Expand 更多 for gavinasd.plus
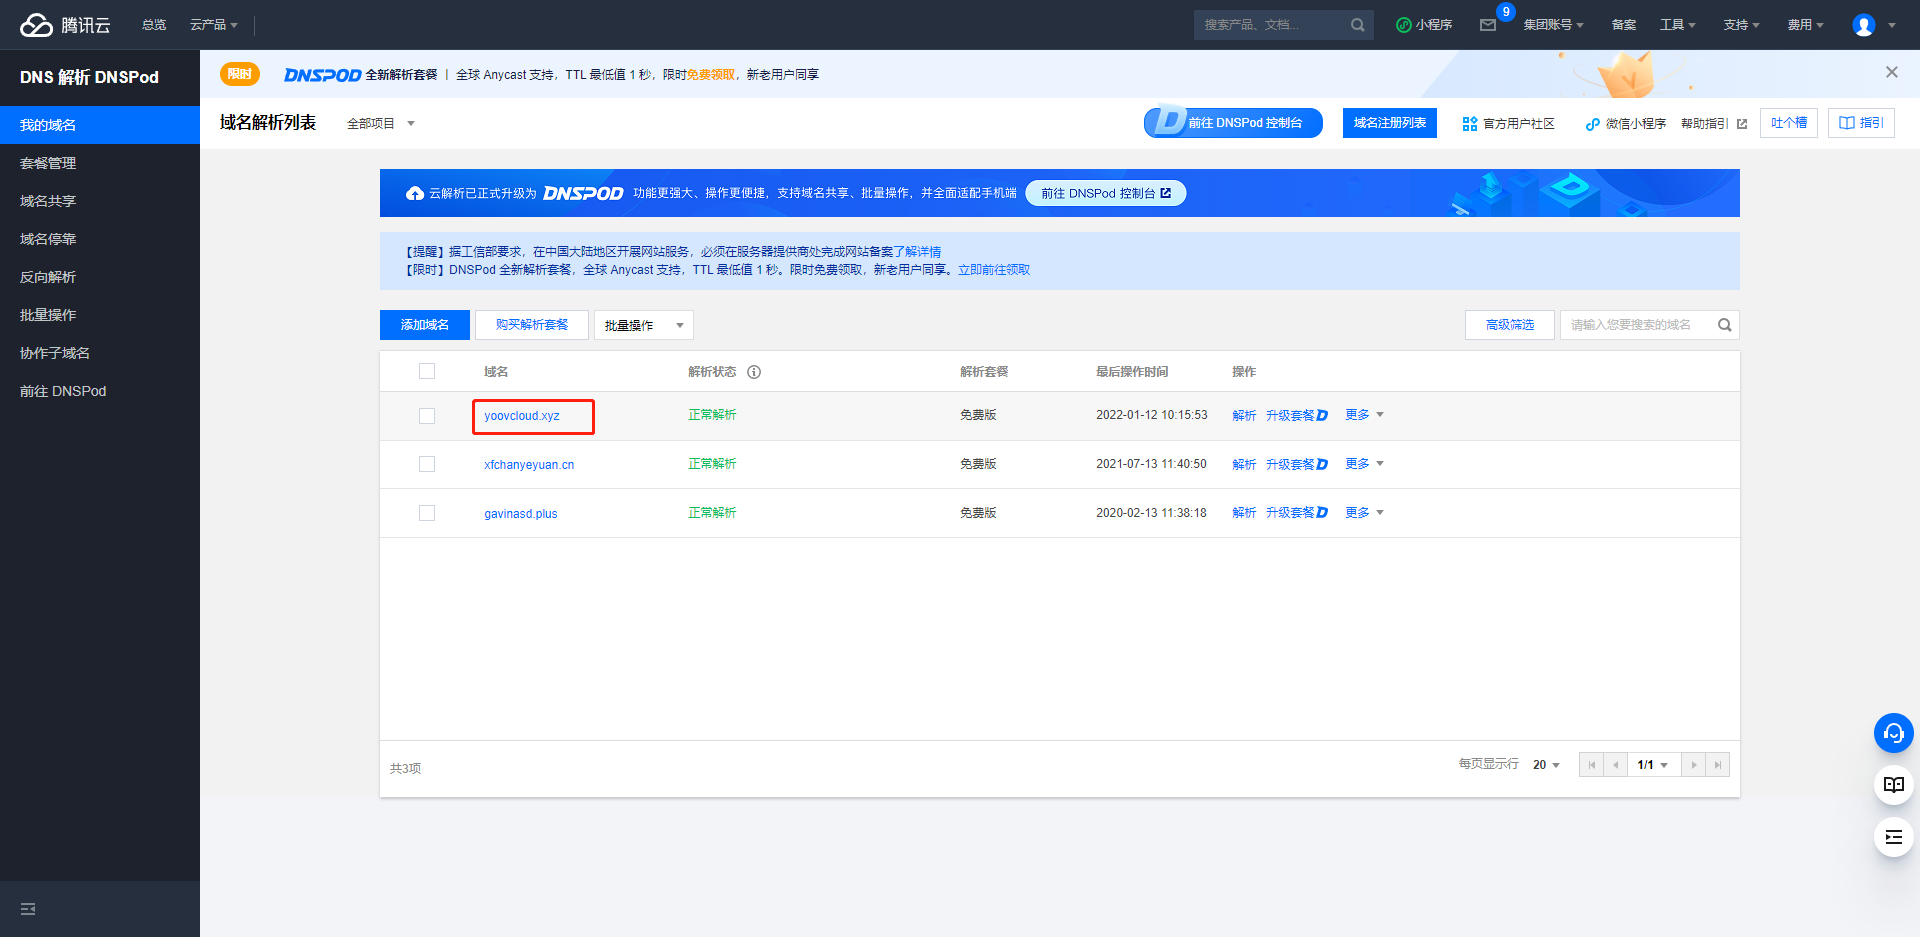The image size is (1920, 937). tap(1364, 513)
